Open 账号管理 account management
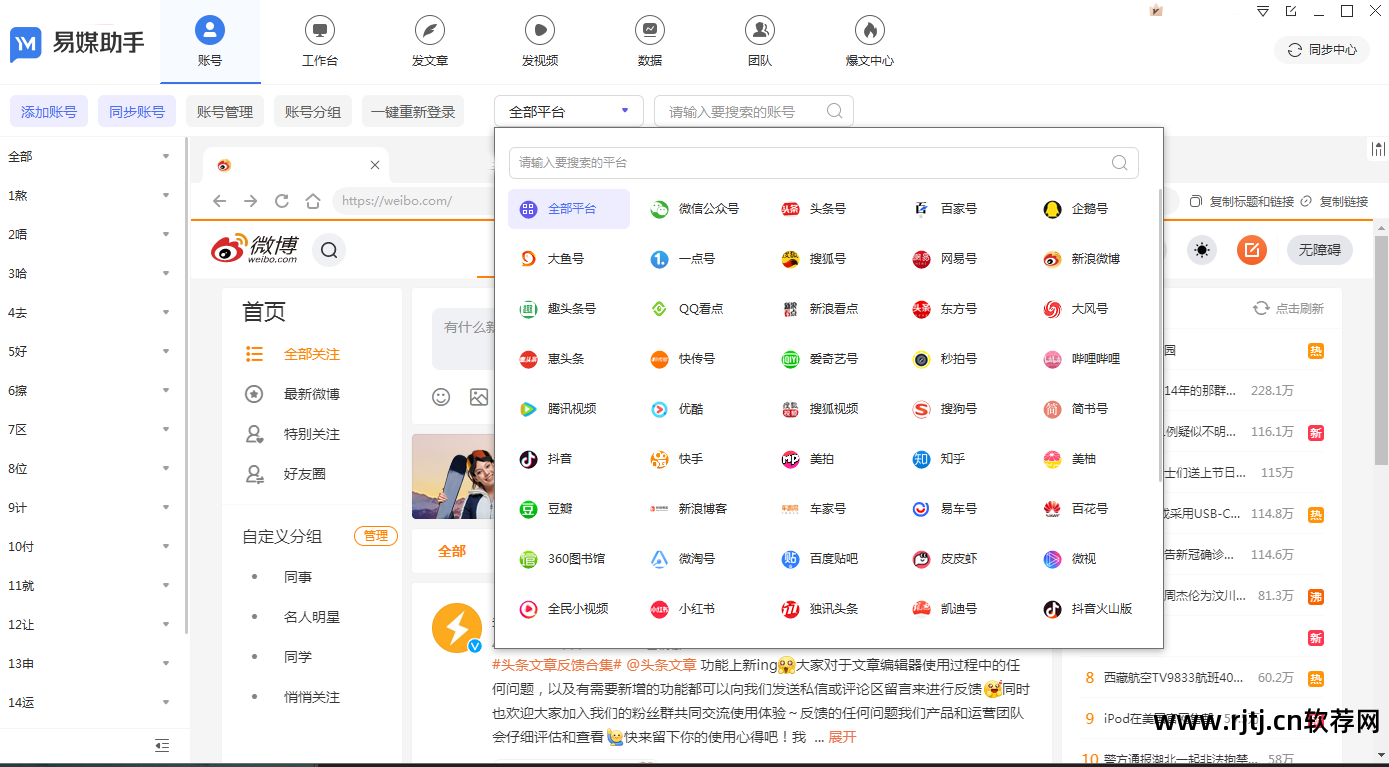1389x767 pixels. pos(225,112)
